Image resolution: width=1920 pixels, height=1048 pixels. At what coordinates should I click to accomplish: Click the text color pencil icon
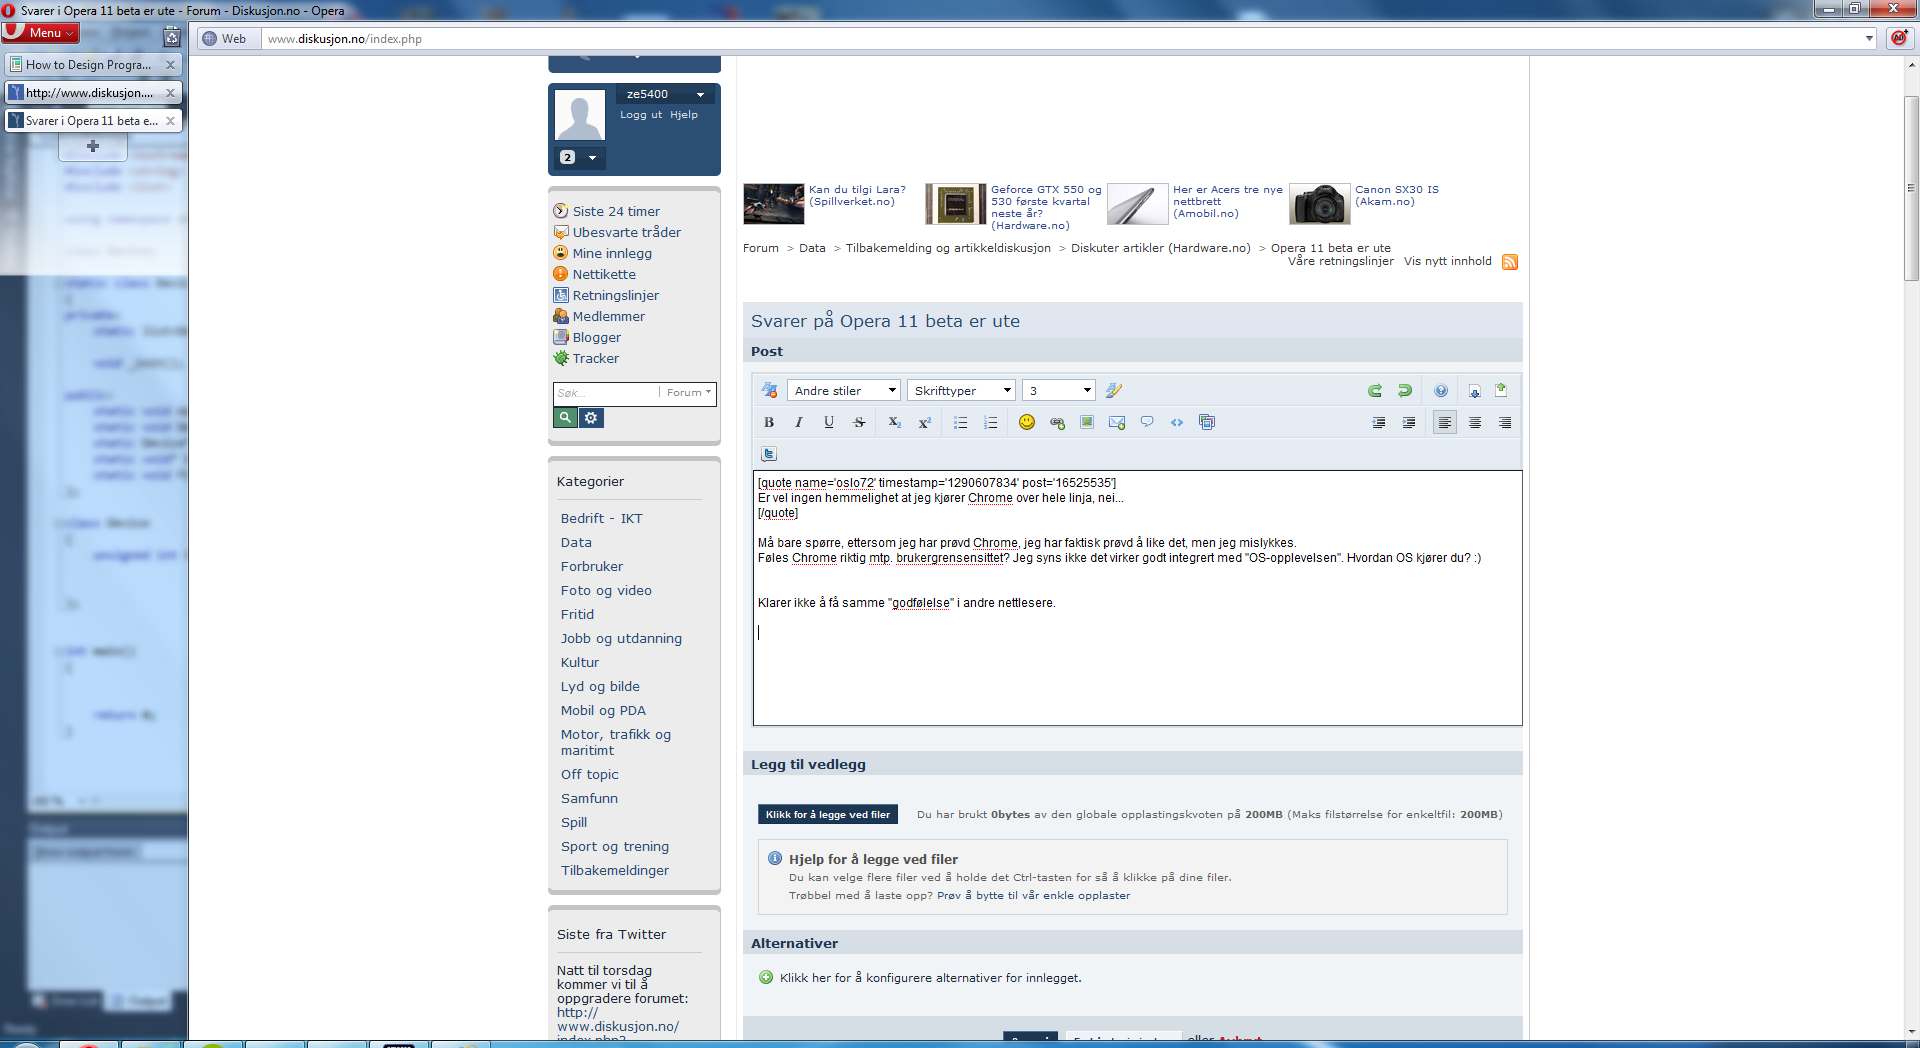1114,390
